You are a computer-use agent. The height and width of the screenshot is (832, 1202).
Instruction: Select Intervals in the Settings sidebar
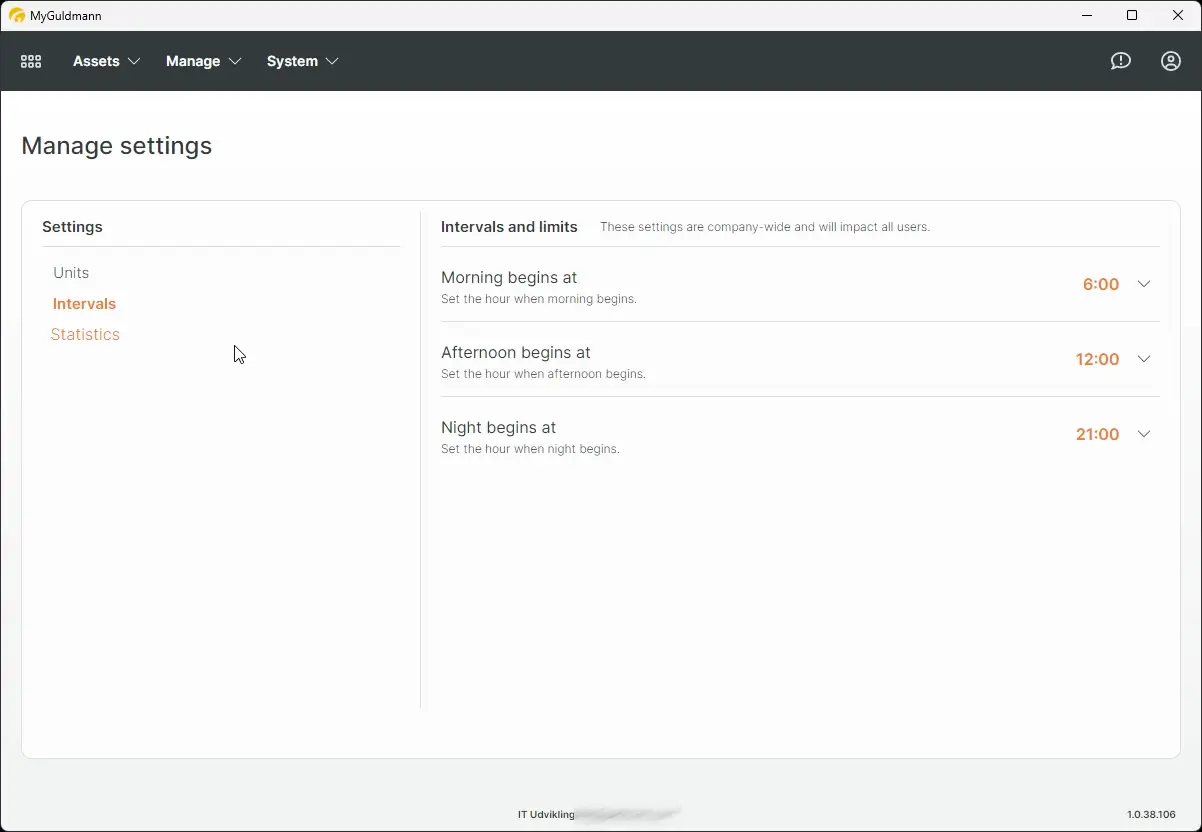(x=84, y=303)
